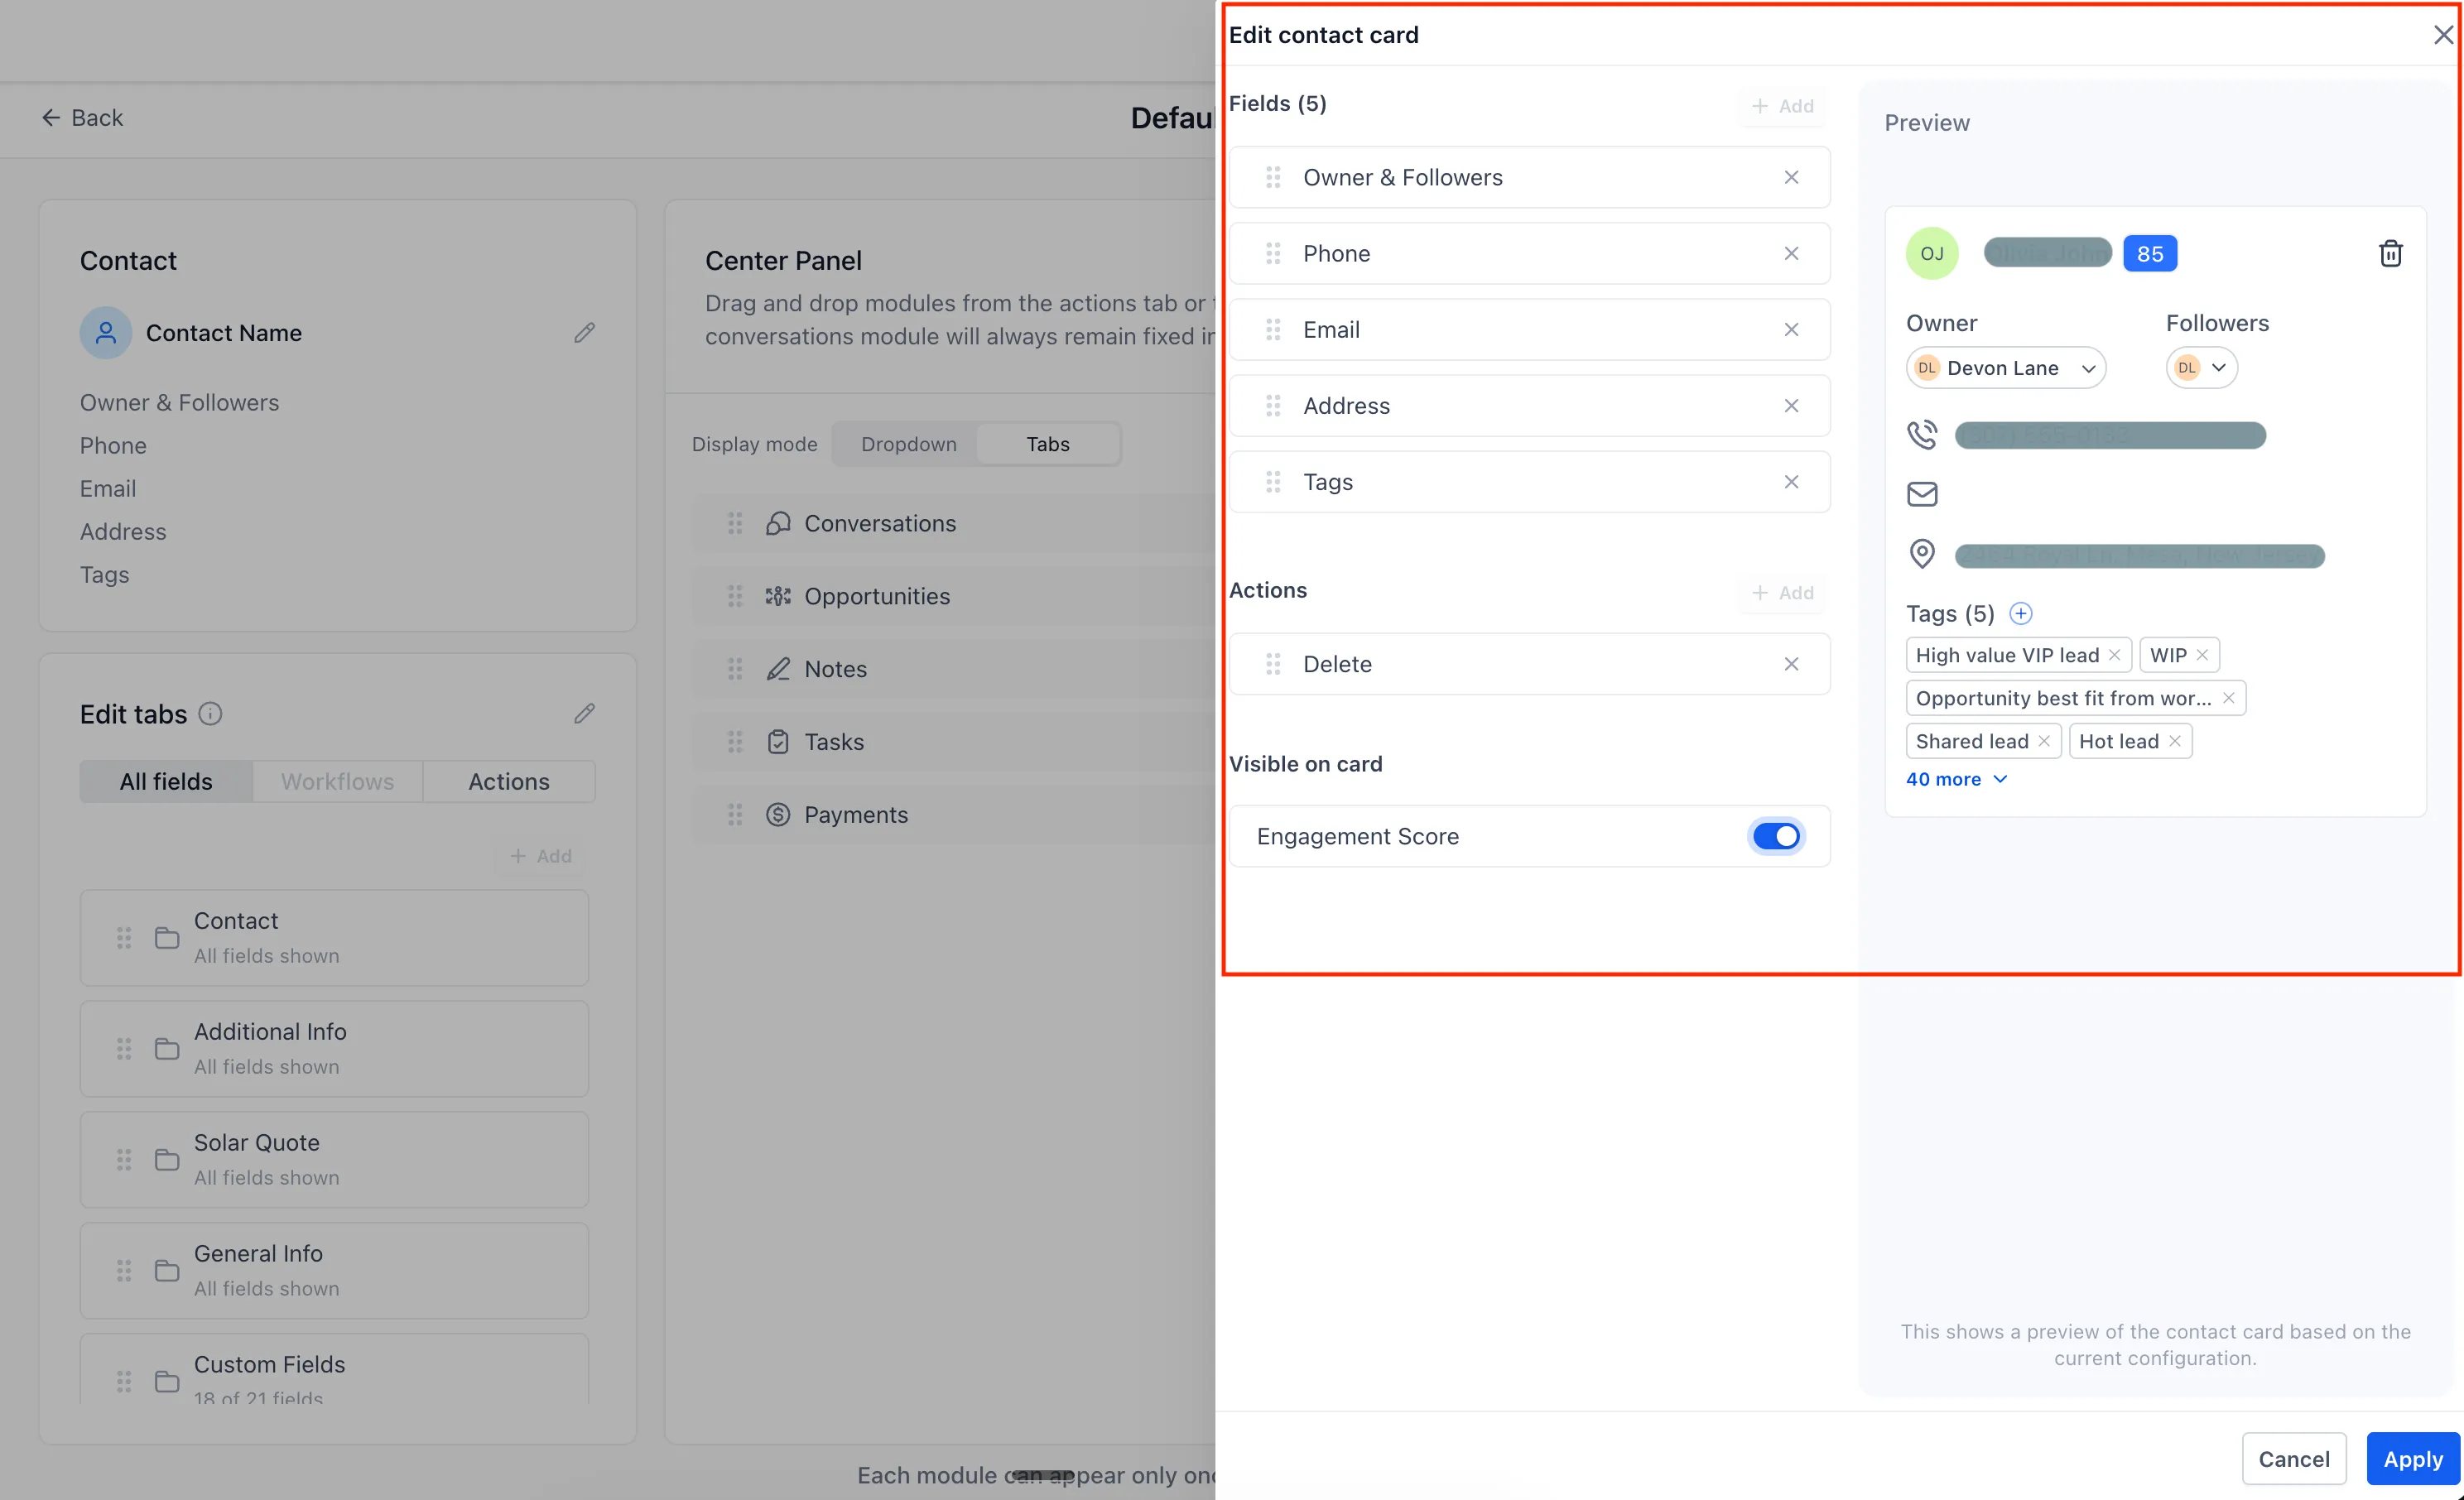The width and height of the screenshot is (2464, 1500).
Task: Remove the Hot lead tag
Action: click(2175, 741)
